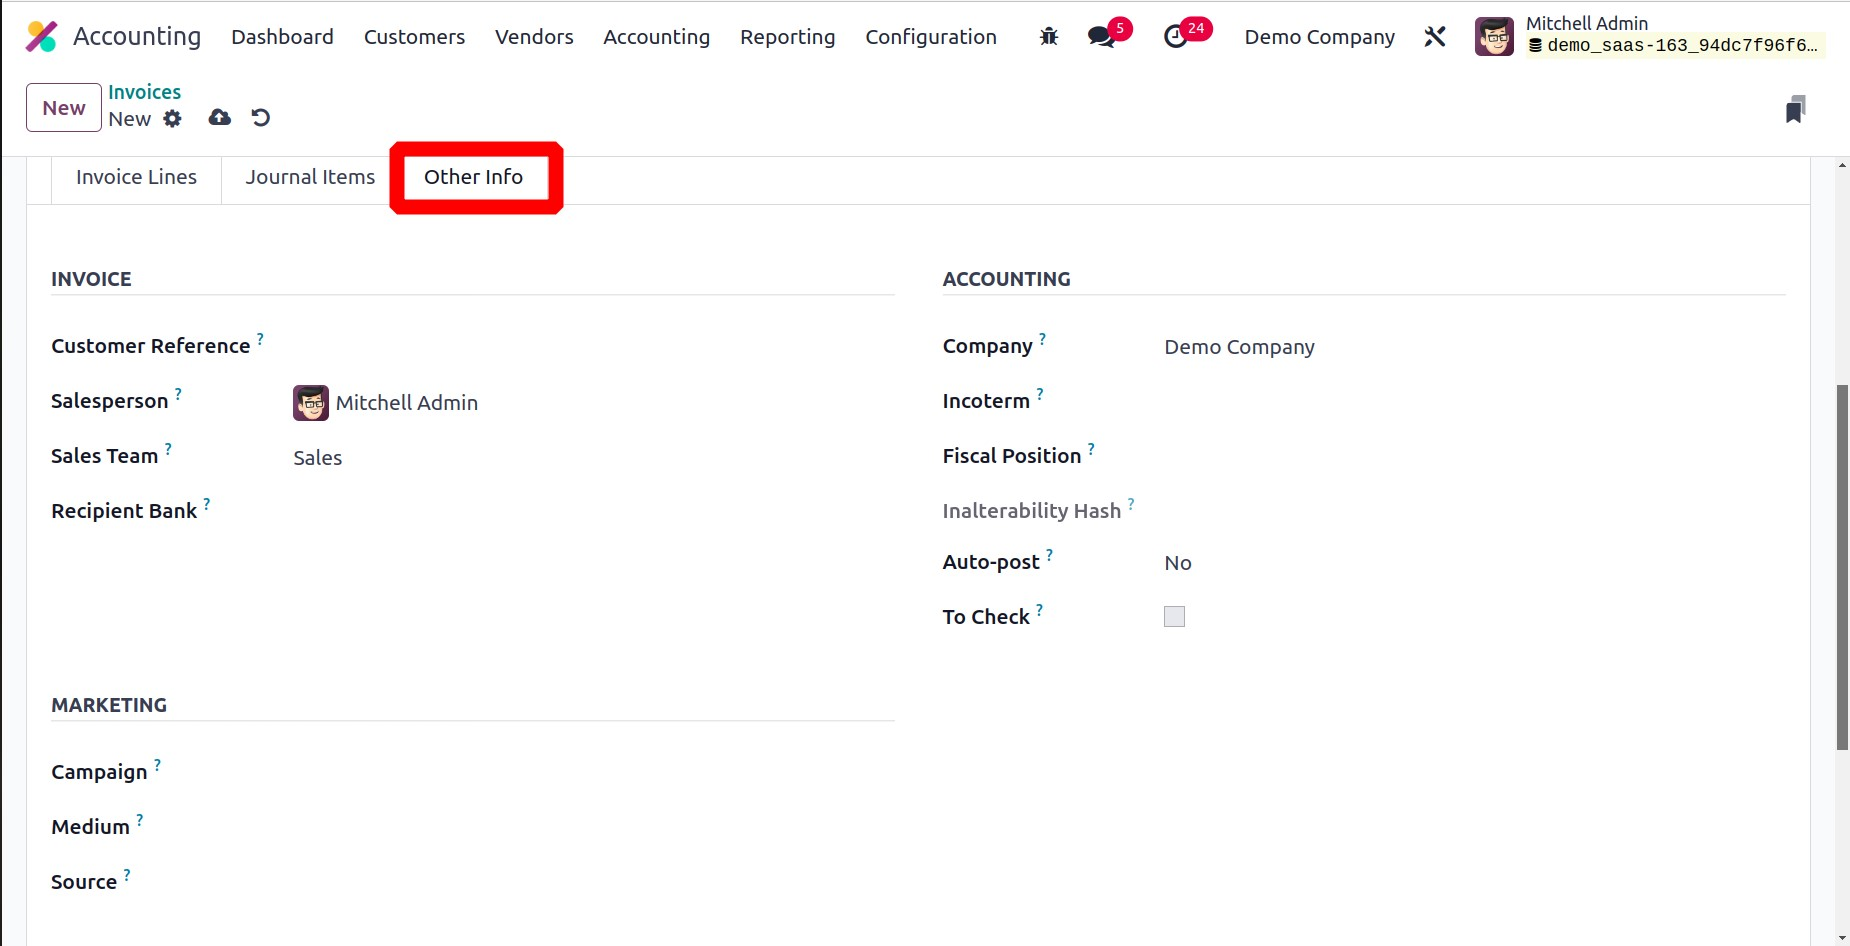Open the Reporting menu
Viewport: 1850px width, 946px height.
[x=787, y=37]
